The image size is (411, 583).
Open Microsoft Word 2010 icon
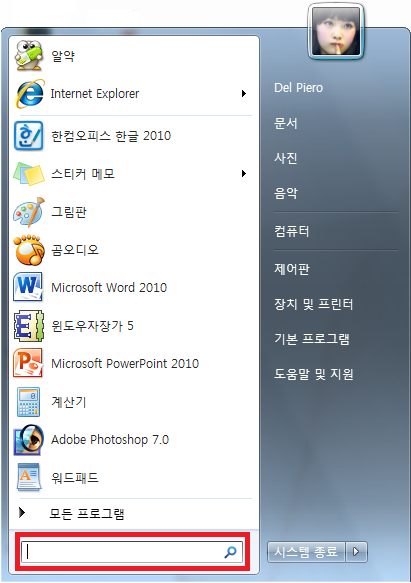[28, 287]
